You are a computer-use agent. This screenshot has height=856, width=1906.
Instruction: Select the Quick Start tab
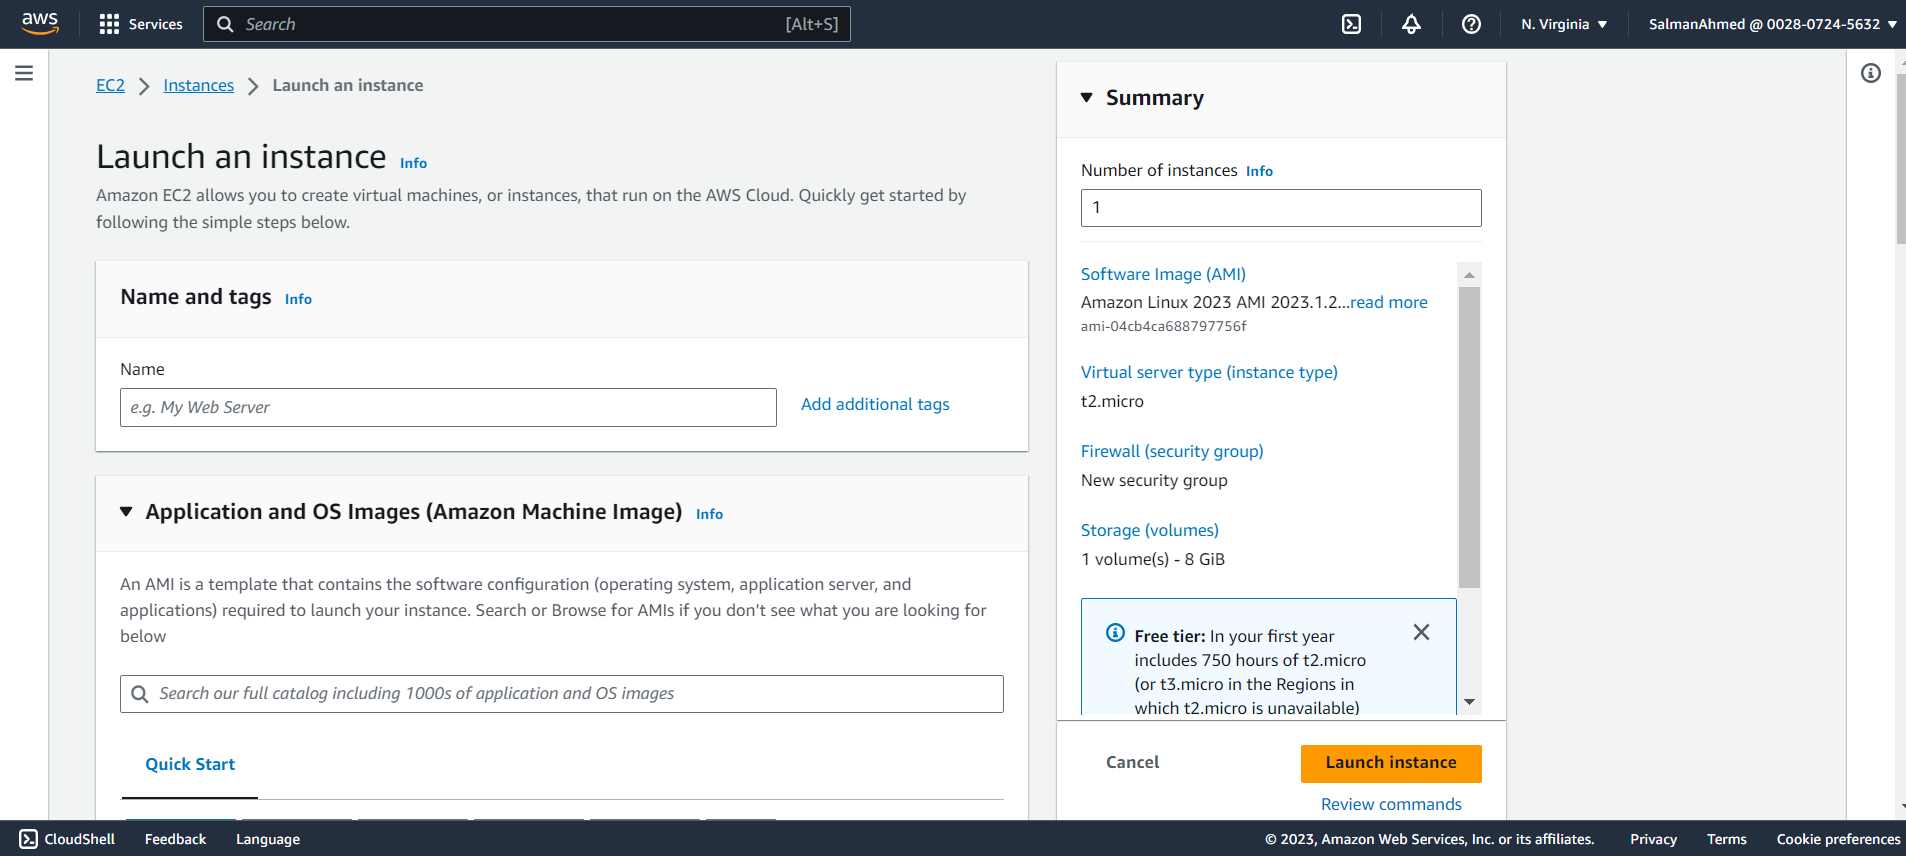click(190, 764)
